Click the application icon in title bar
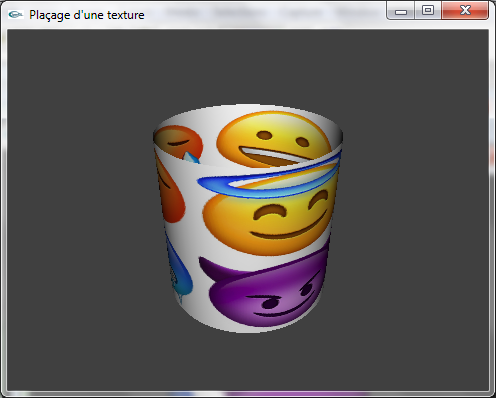The height and width of the screenshot is (398, 496). [x=15, y=14]
